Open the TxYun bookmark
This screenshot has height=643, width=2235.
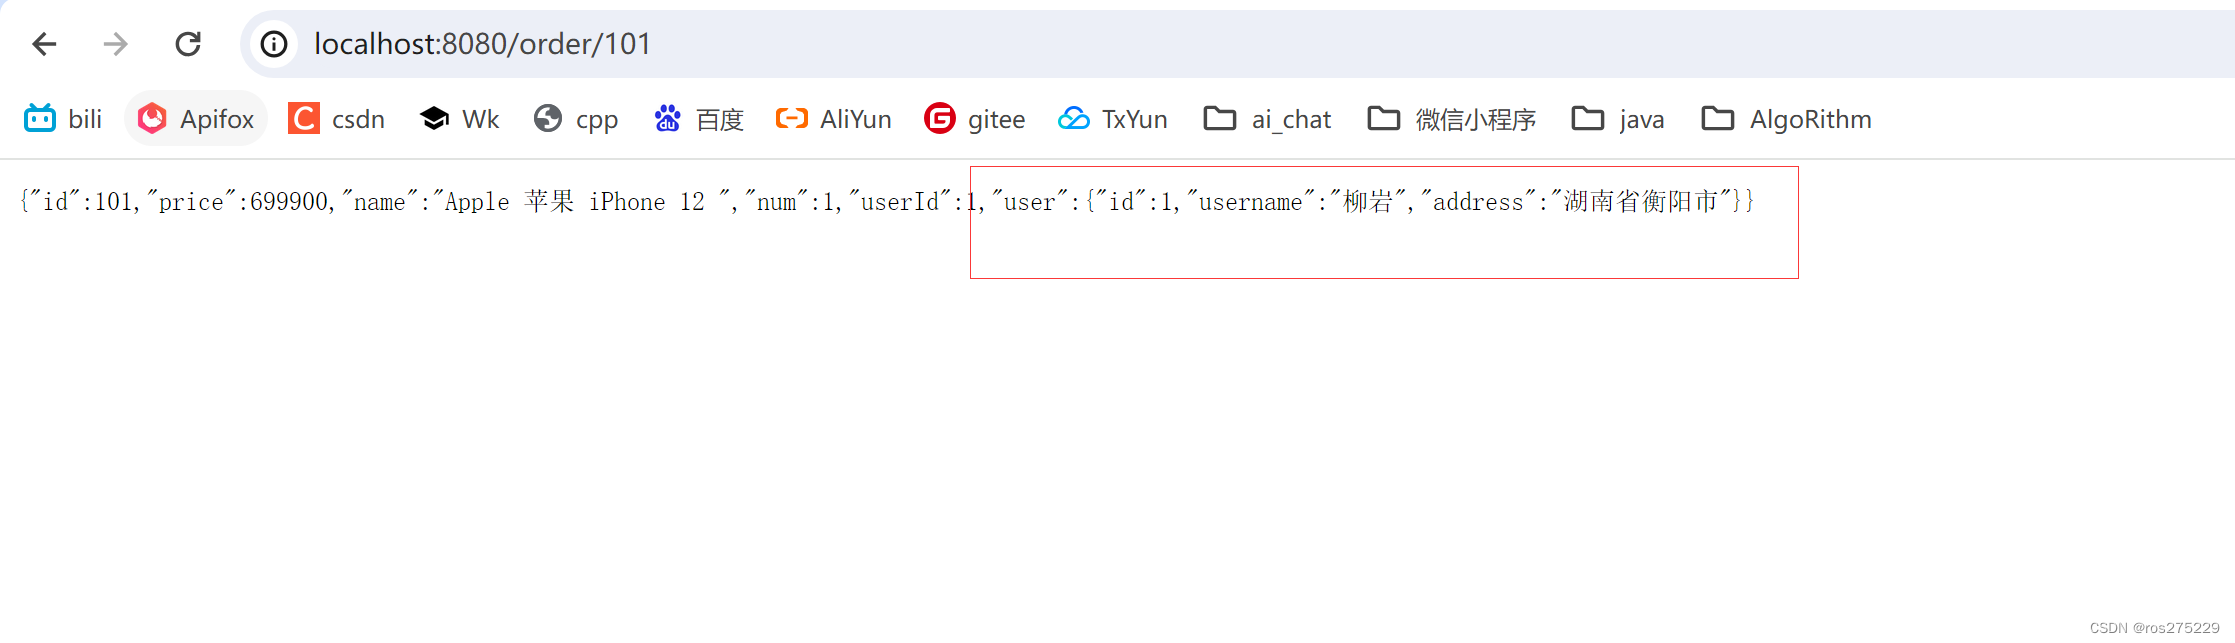1113,119
